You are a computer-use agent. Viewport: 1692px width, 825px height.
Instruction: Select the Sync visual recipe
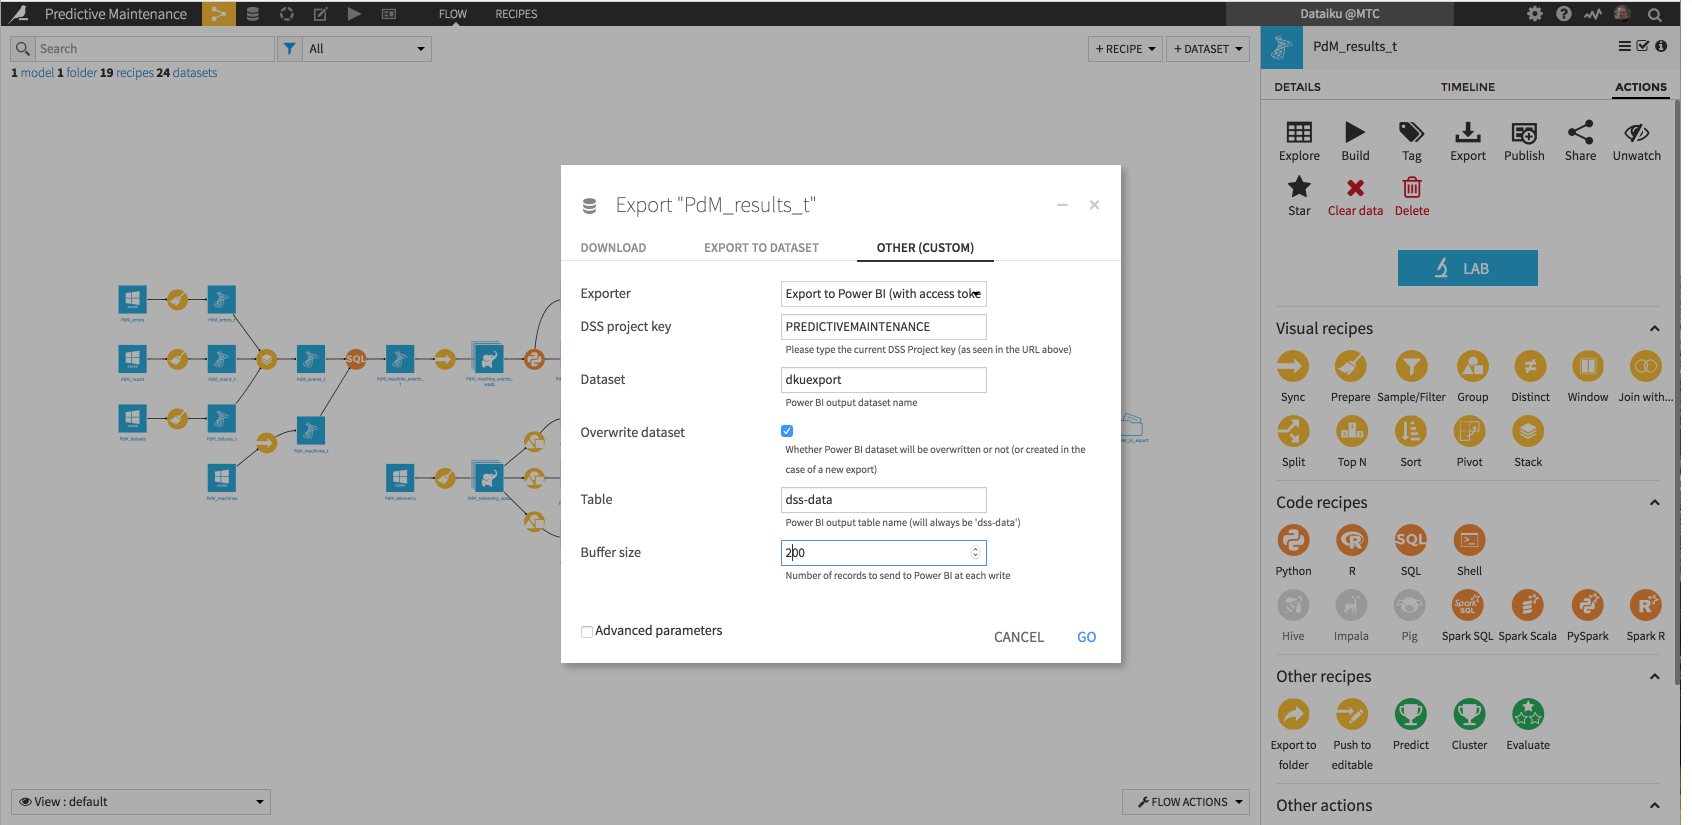1293,367
